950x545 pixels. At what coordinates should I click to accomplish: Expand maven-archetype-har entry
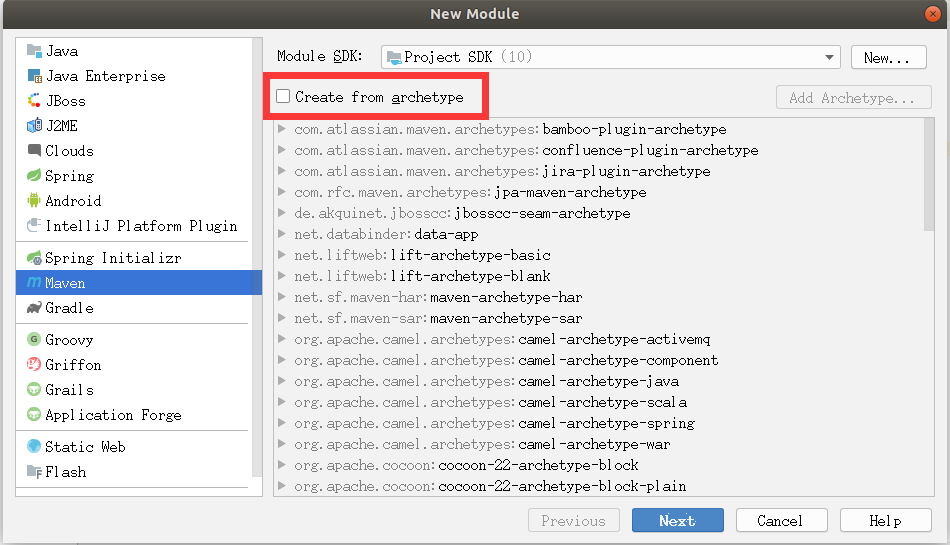282,297
